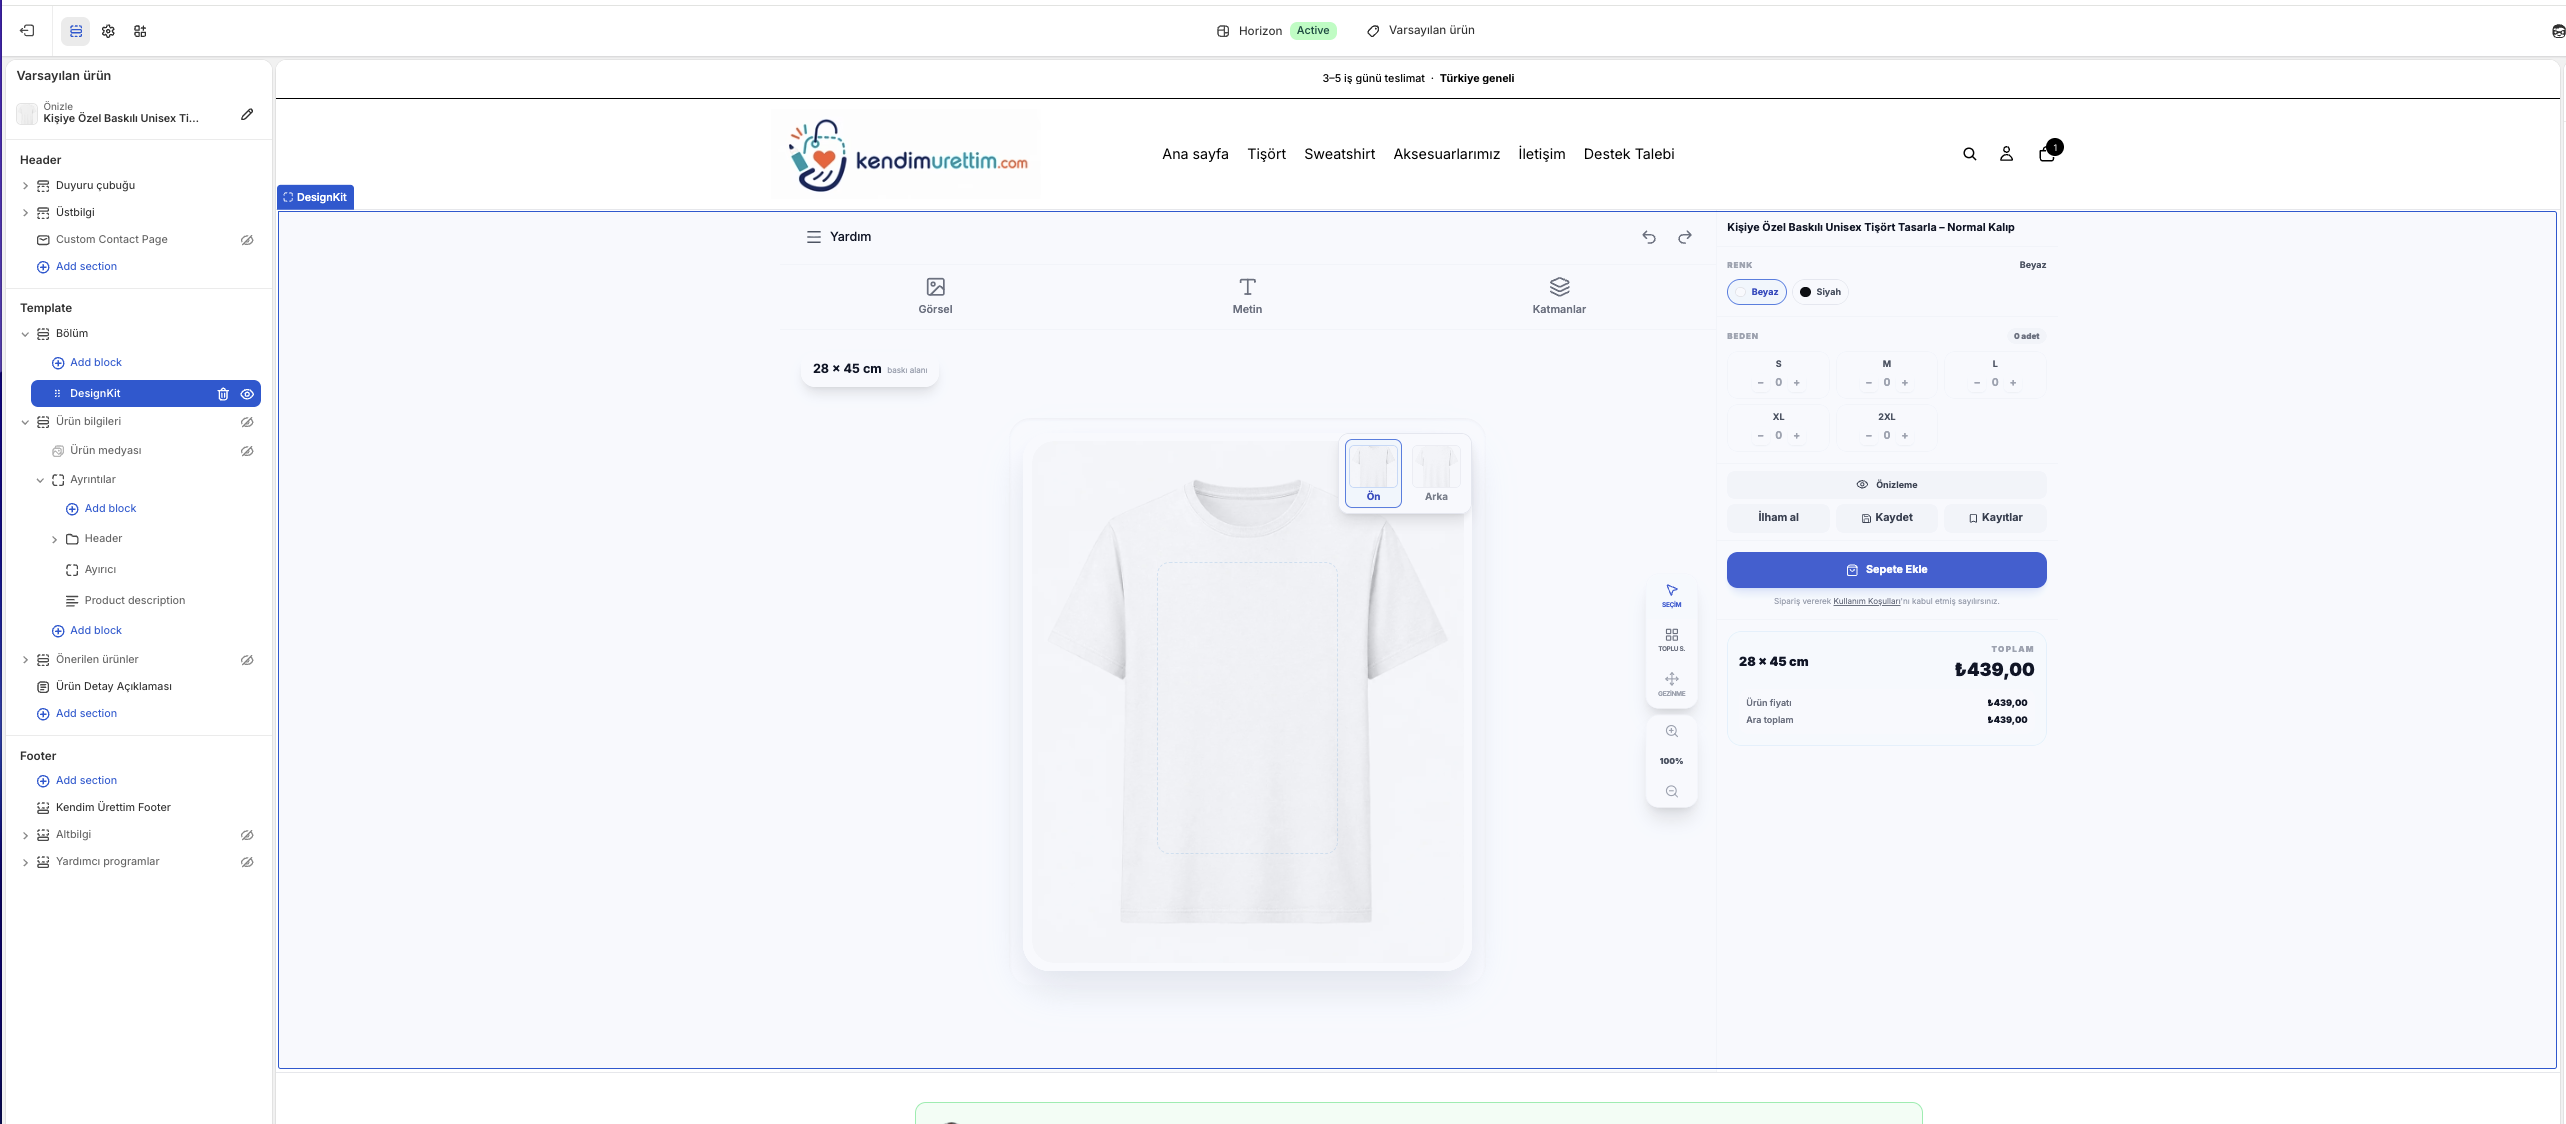Open the Kayıtlar saved designs button
This screenshot has width=2566, height=1124.
(x=1995, y=518)
